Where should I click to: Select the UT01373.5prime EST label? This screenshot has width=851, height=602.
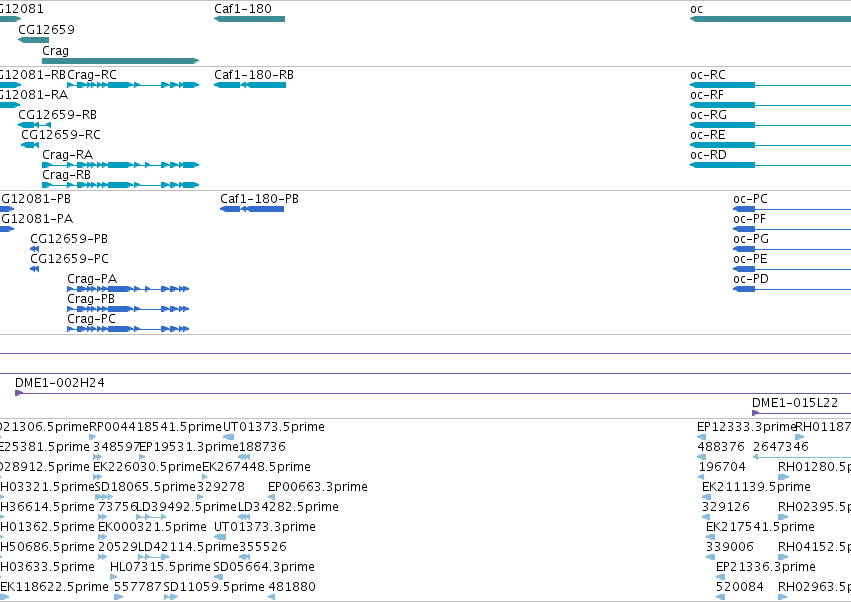click(274, 427)
